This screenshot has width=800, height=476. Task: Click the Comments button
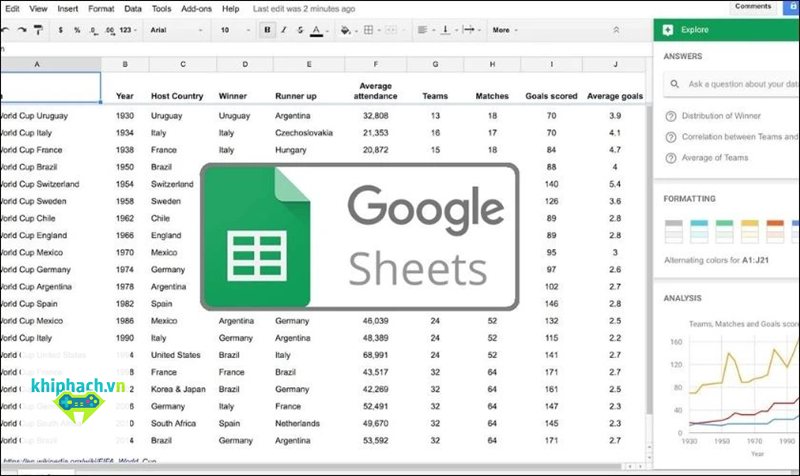[753, 7]
